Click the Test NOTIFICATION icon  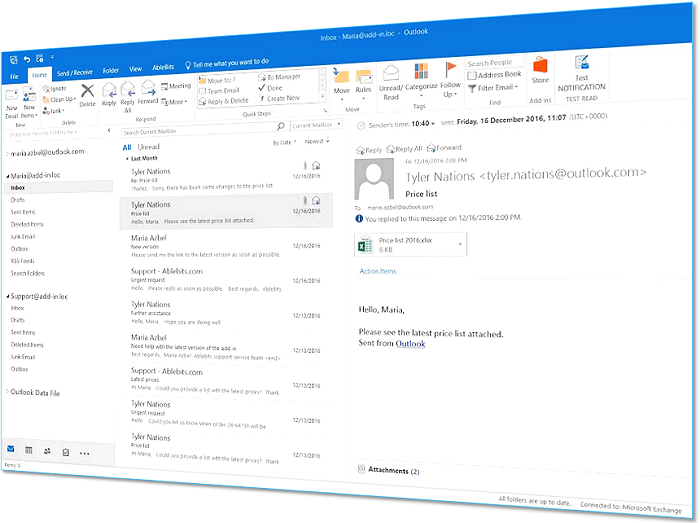[x=582, y=62]
